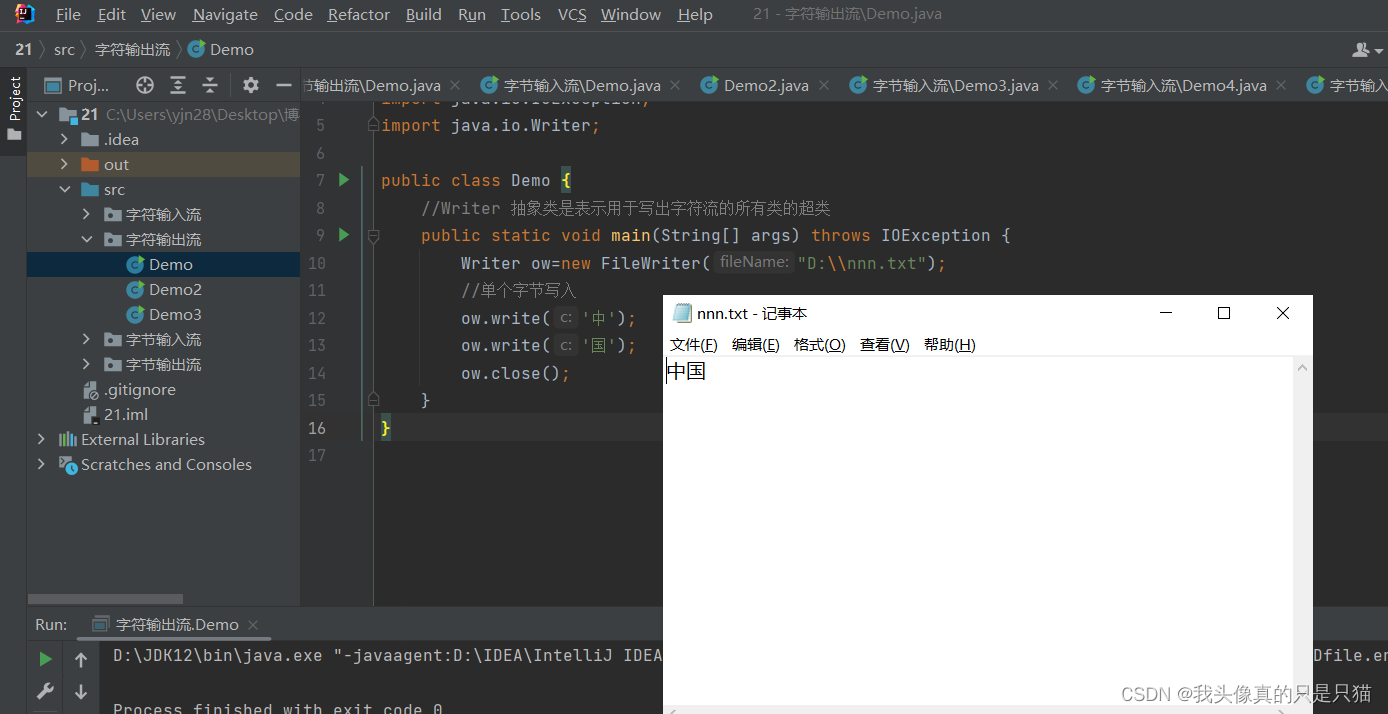Screen dimensions: 1388x714
Task: Click the up arrow in Run panel
Action: coord(81,659)
